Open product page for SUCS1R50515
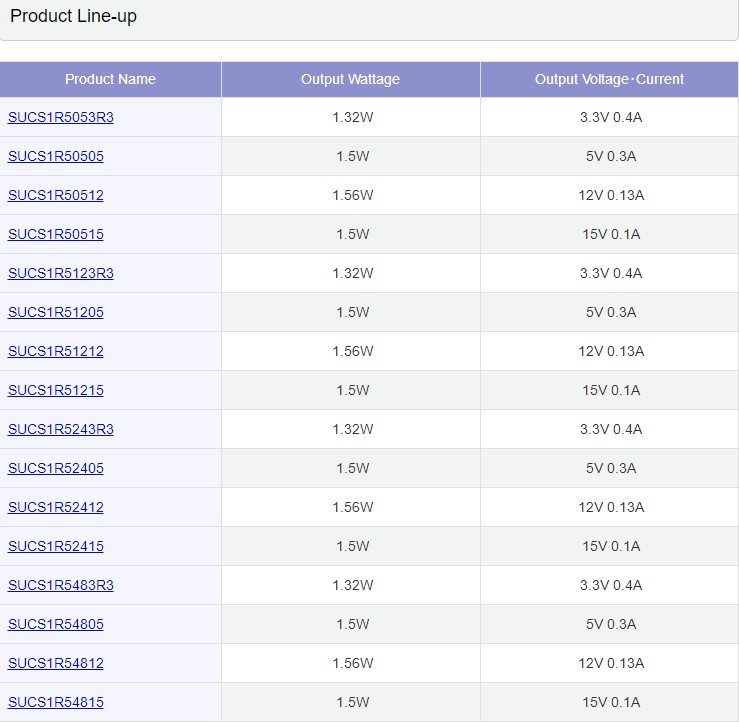The height and width of the screenshot is (724, 739). pos(55,234)
